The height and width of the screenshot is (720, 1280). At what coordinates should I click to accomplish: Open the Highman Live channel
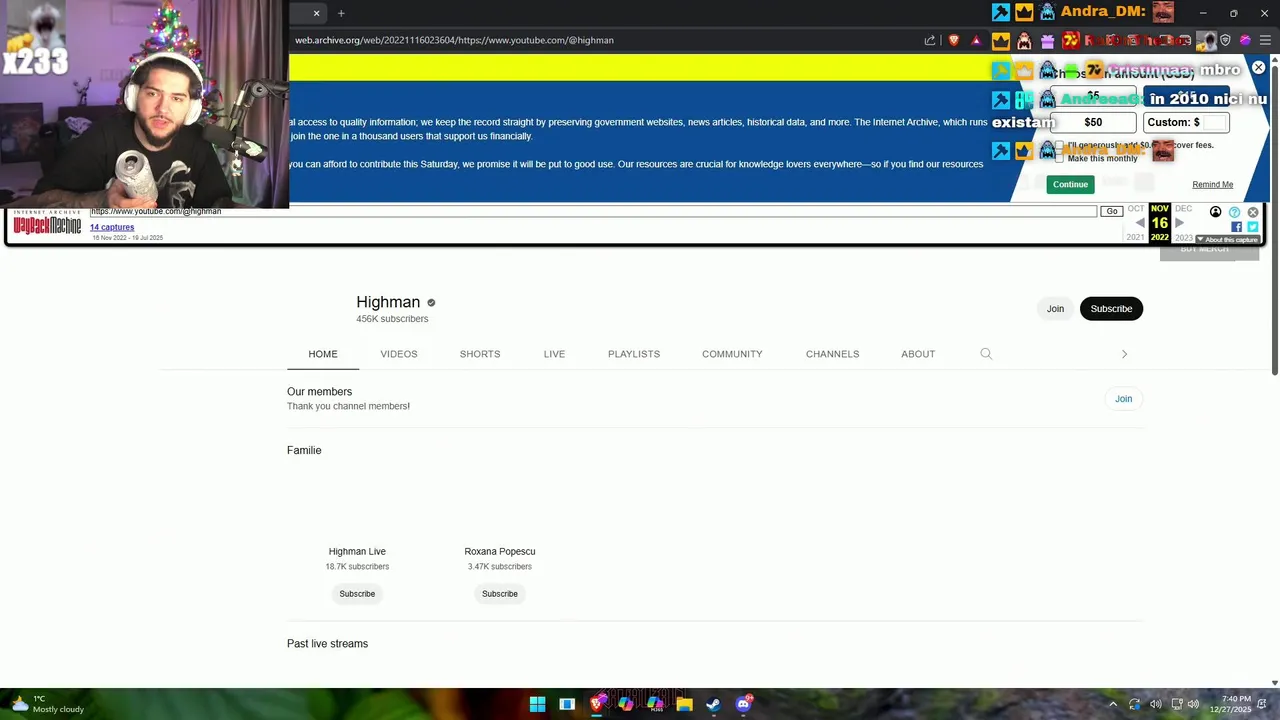(357, 551)
